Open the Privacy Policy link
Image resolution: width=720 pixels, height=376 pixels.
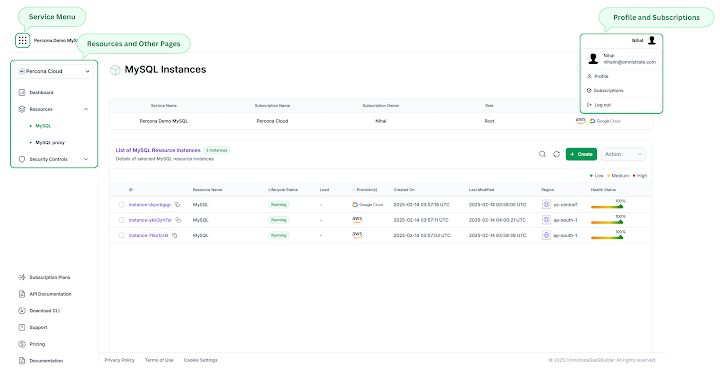(x=119, y=360)
